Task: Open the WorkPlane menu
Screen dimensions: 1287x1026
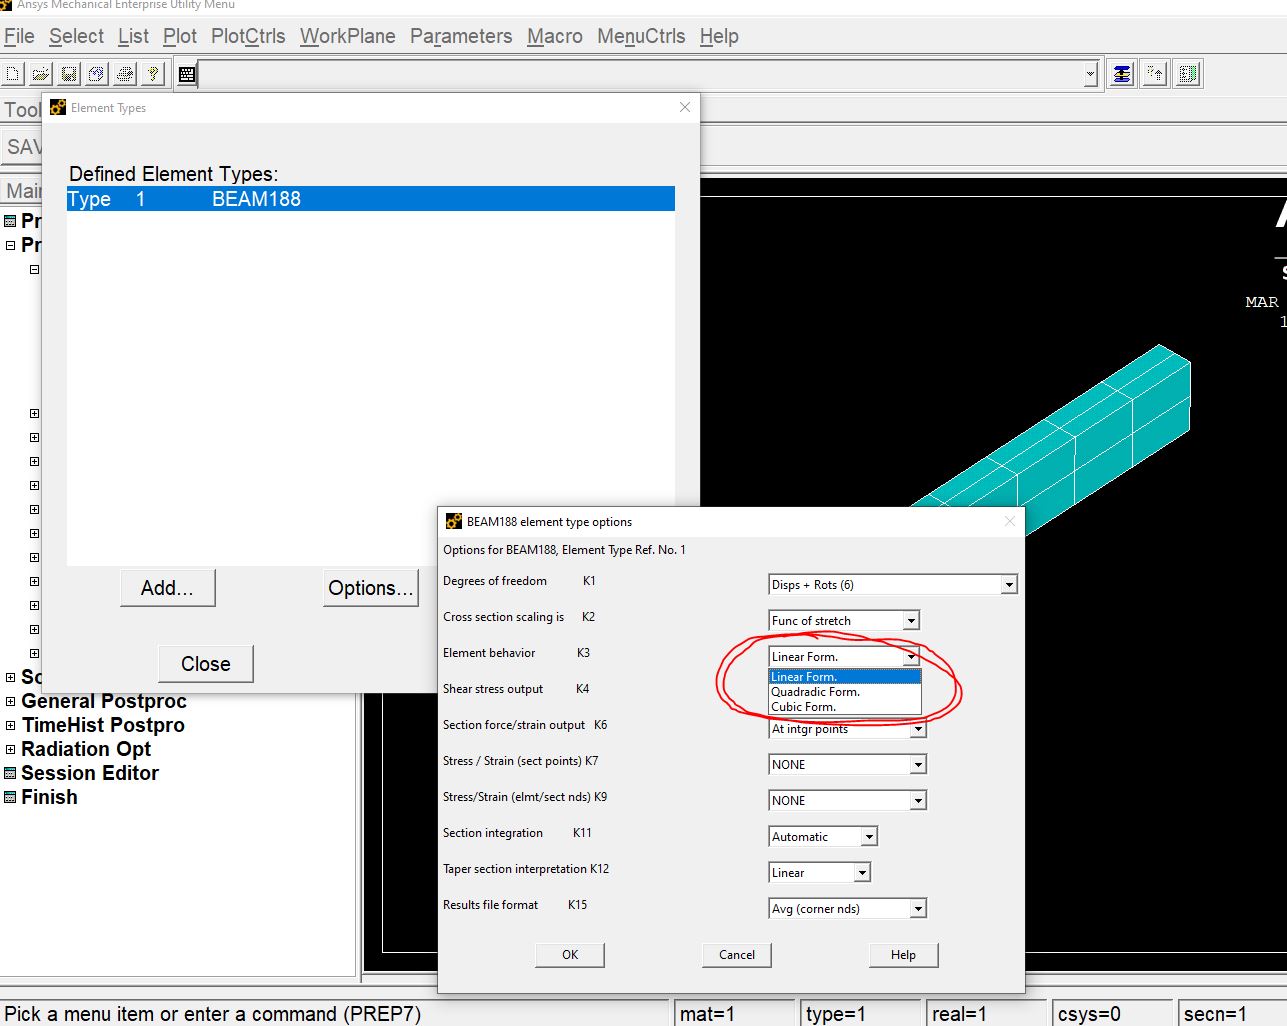Action: pyautogui.click(x=347, y=37)
